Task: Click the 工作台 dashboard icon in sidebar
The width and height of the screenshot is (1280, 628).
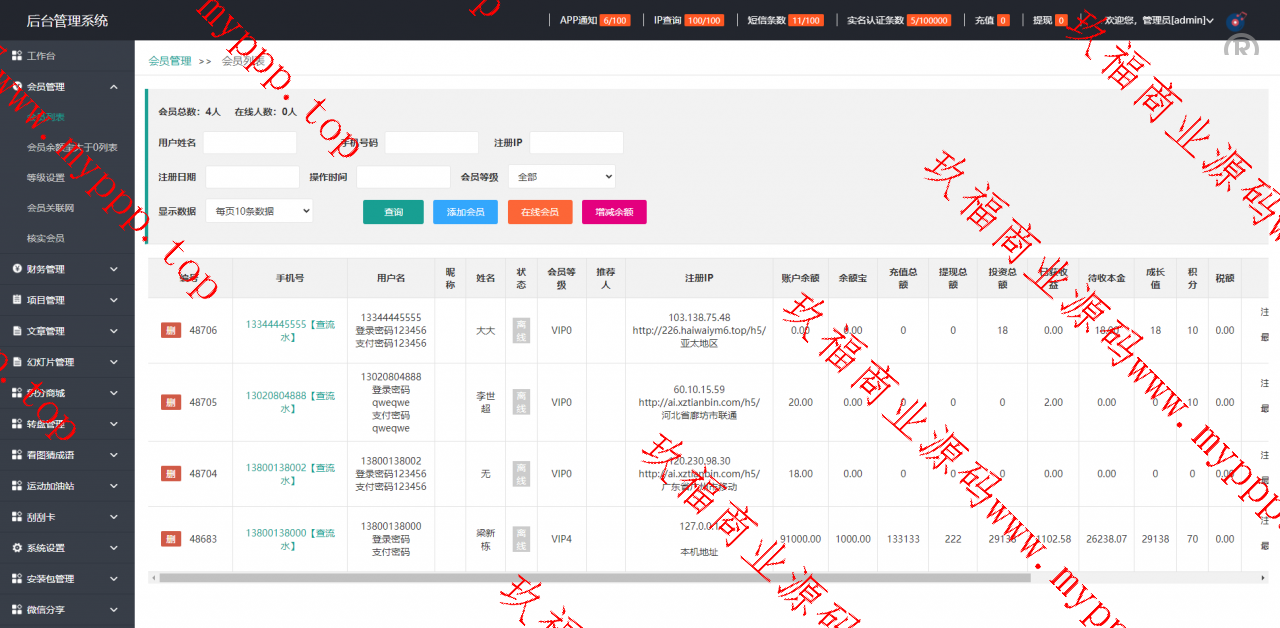Action: (x=17, y=55)
